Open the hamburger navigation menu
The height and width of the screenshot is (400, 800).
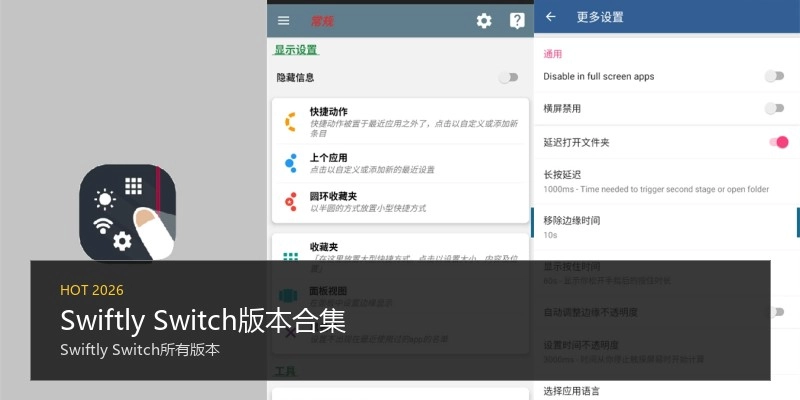coord(283,20)
